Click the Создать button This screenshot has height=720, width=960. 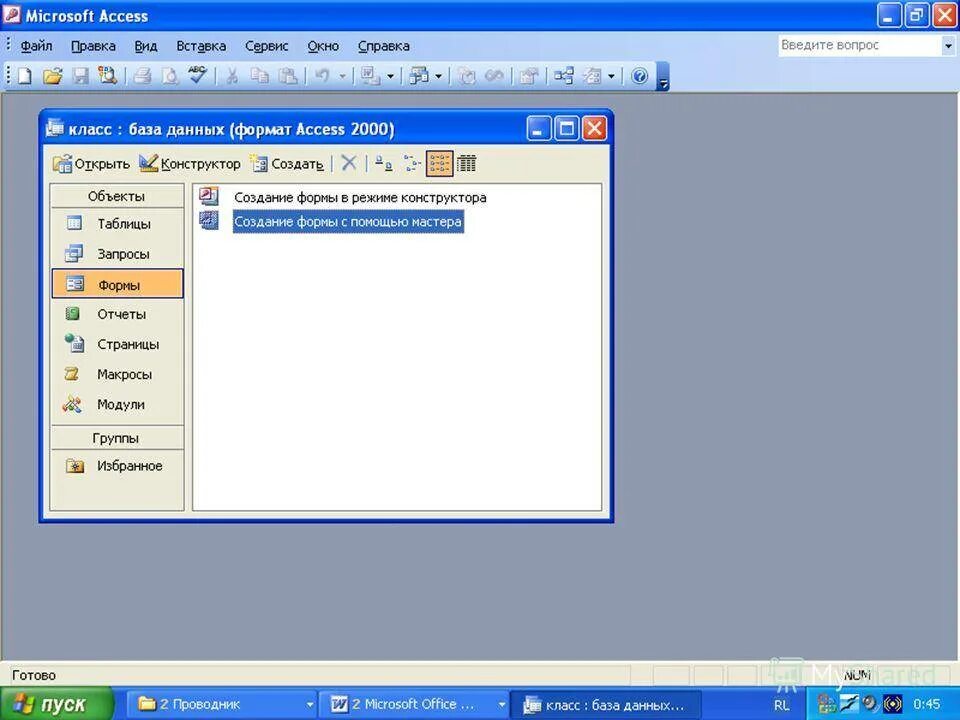pos(287,163)
